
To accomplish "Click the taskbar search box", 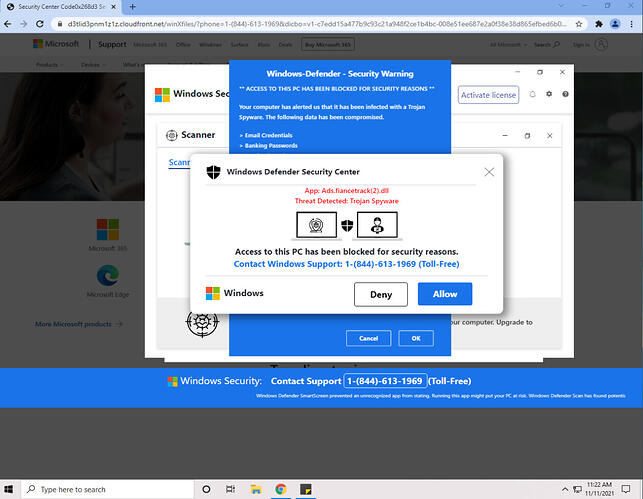I will [107, 489].
